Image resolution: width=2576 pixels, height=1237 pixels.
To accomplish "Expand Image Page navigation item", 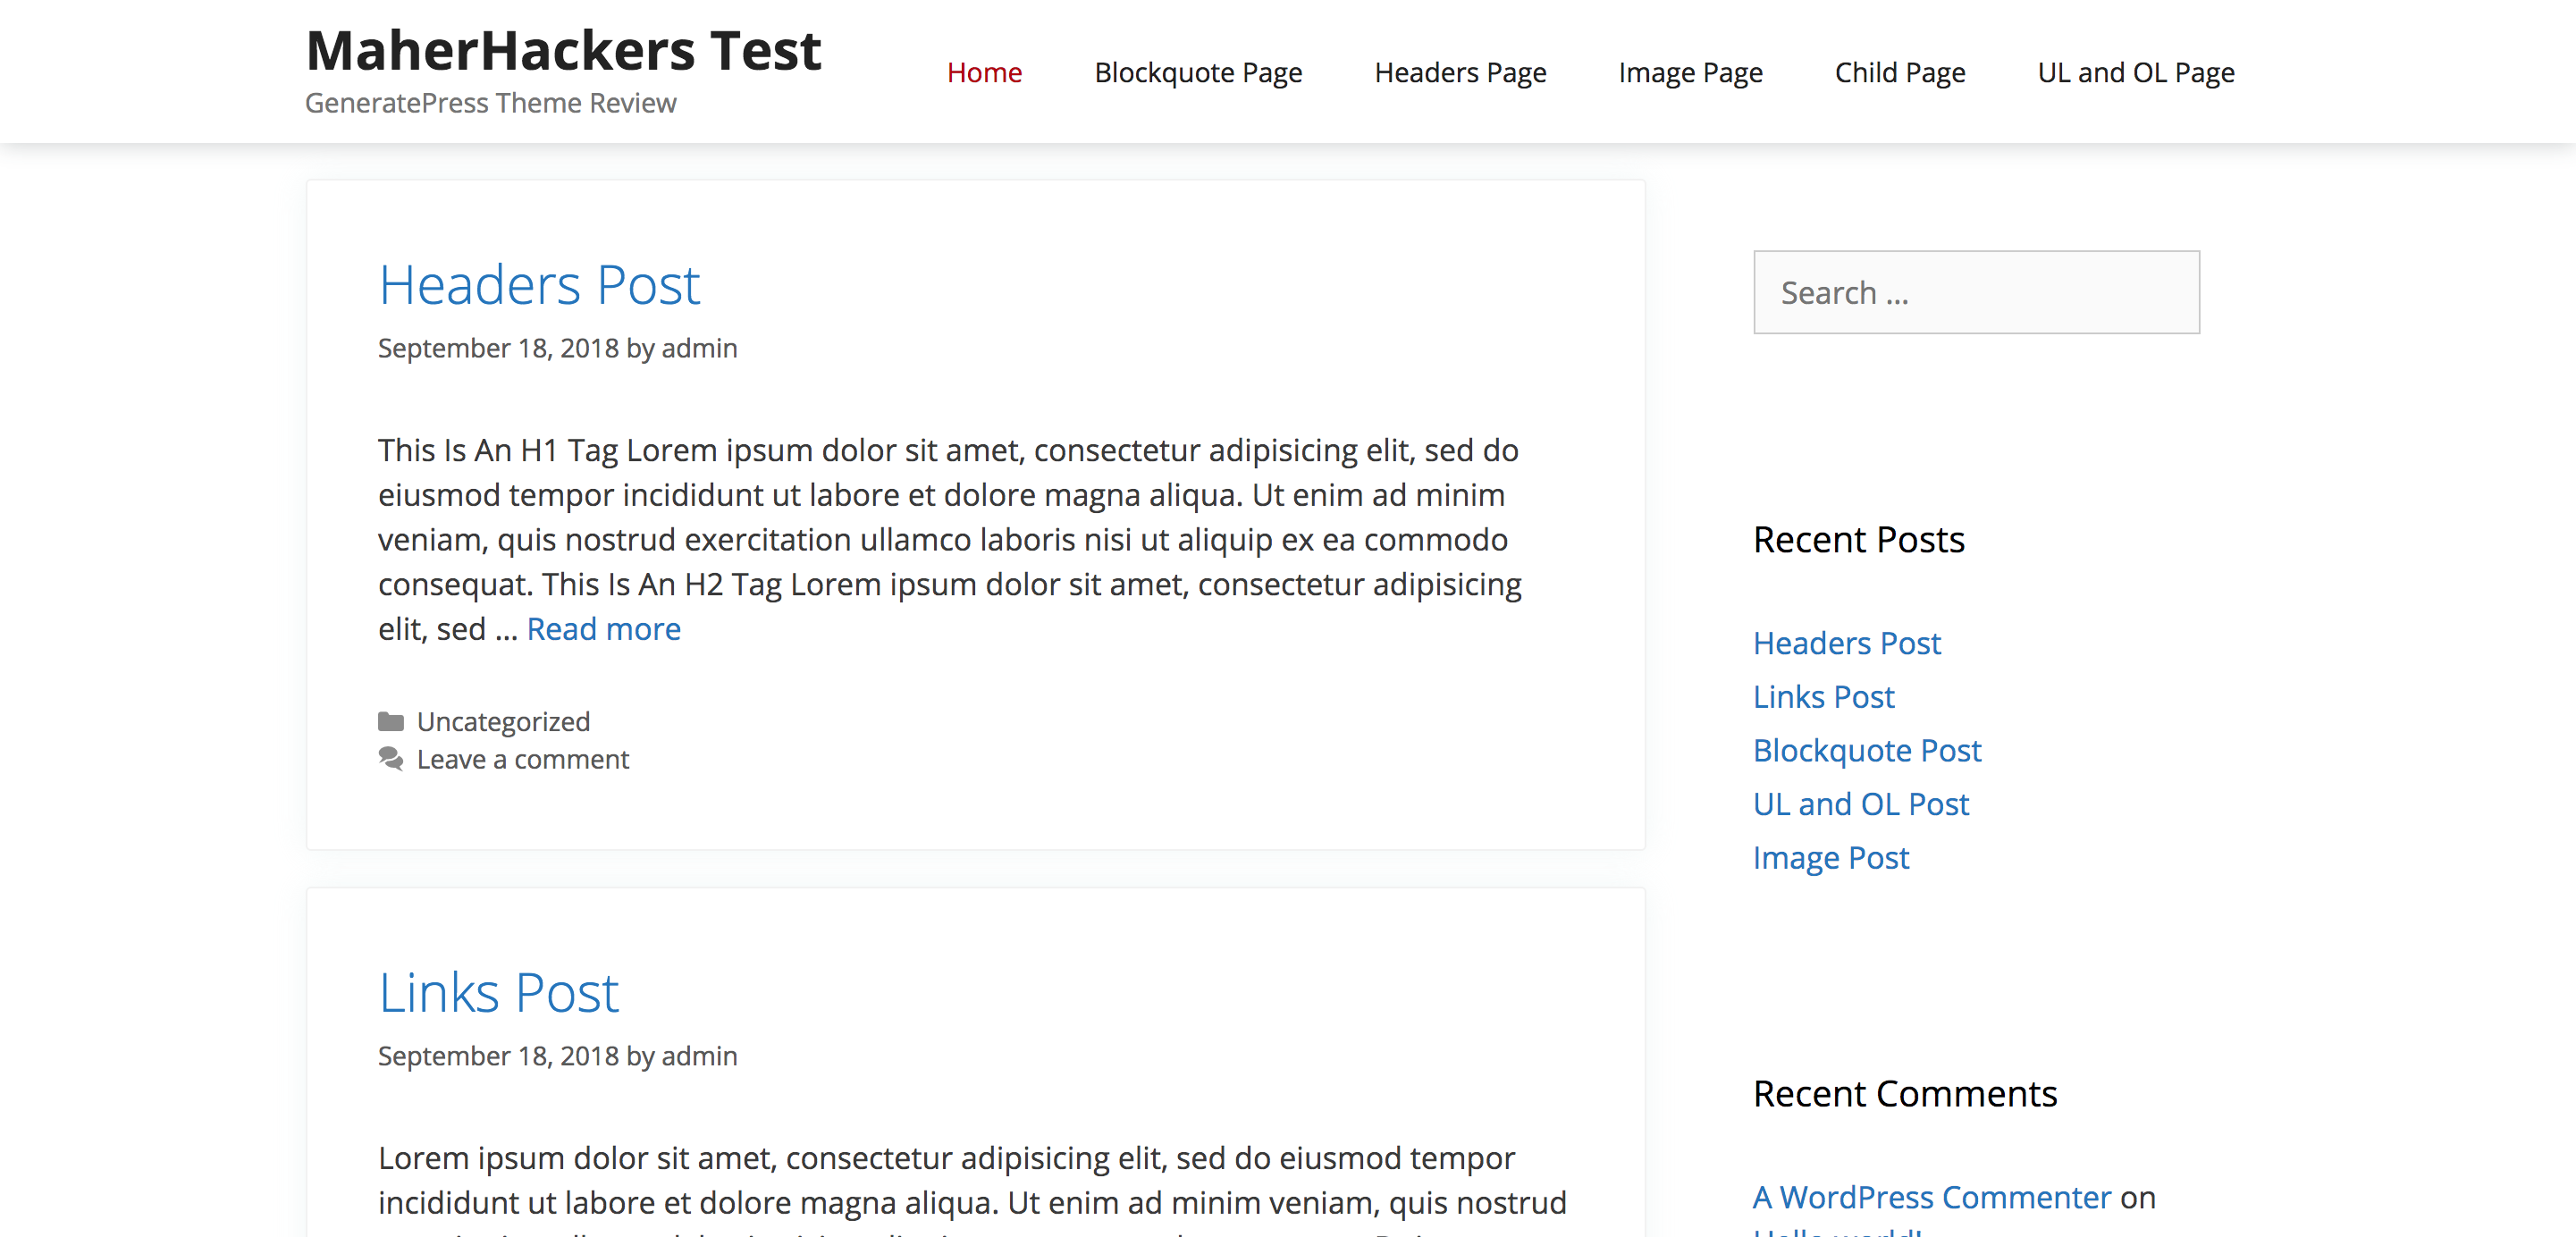I will point(1690,72).
